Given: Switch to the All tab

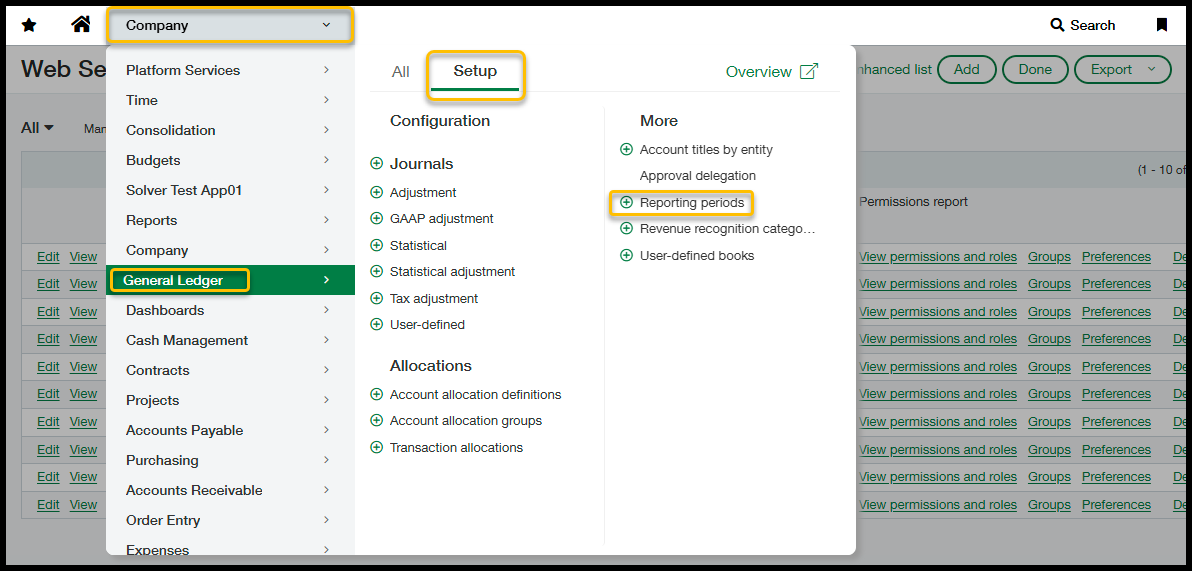Looking at the screenshot, I should coord(401,72).
